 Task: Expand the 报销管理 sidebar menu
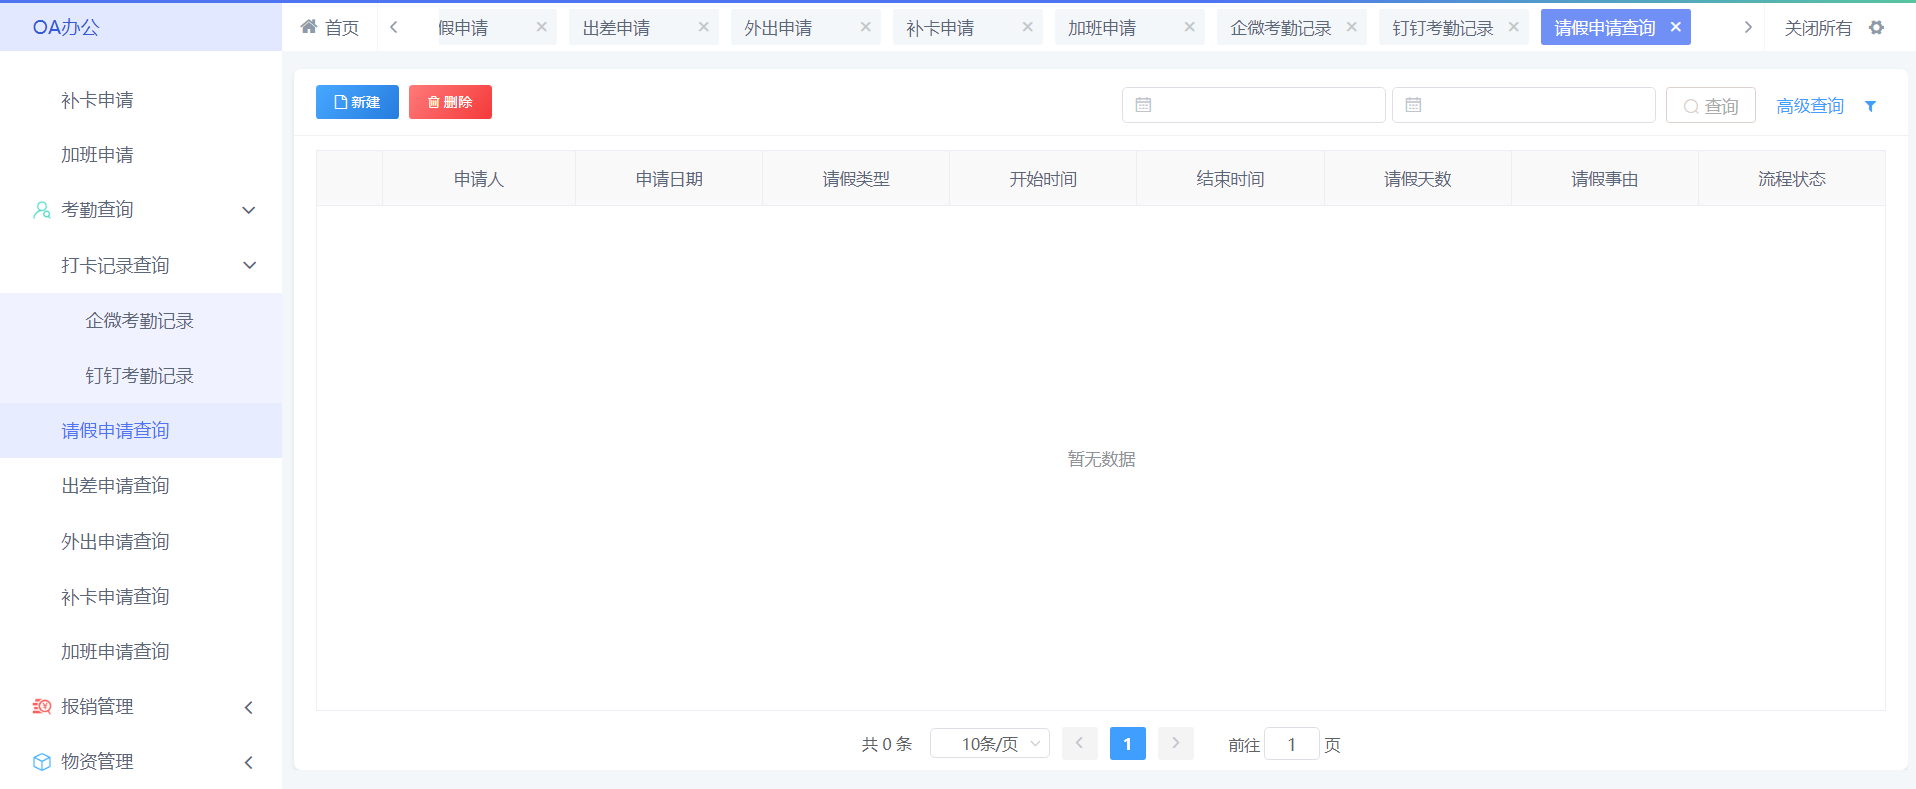tap(249, 707)
